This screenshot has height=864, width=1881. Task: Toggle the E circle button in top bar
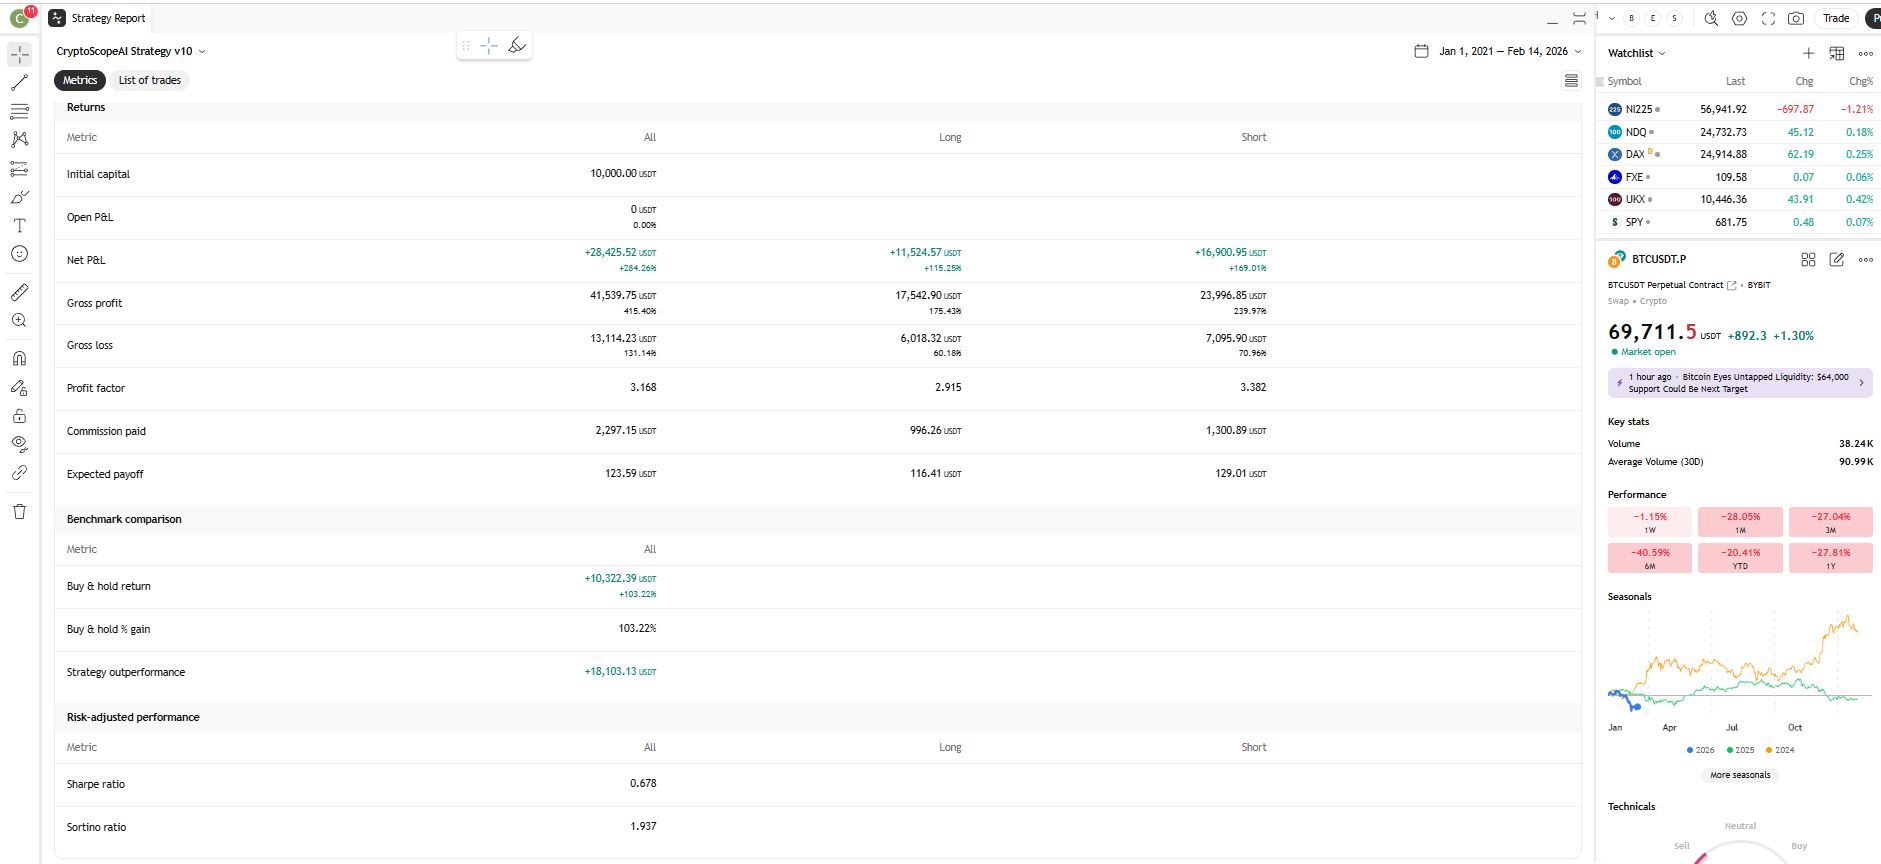click(1653, 18)
